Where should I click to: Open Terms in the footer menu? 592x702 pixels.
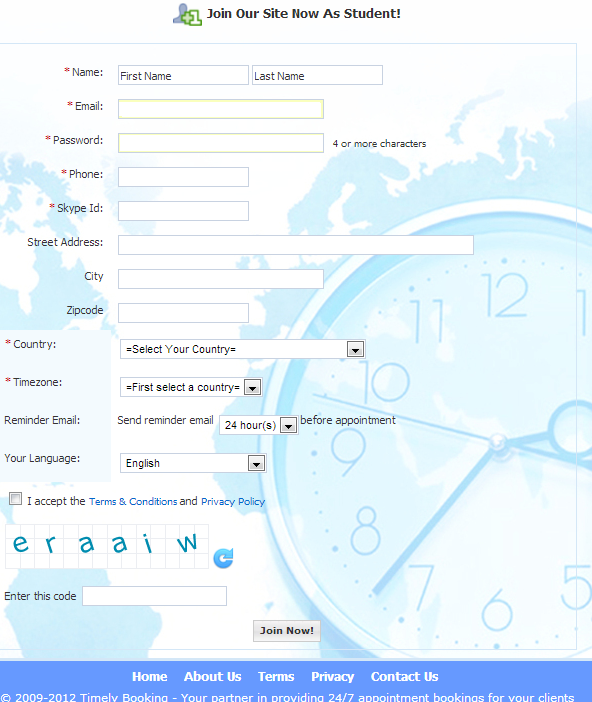[276, 676]
